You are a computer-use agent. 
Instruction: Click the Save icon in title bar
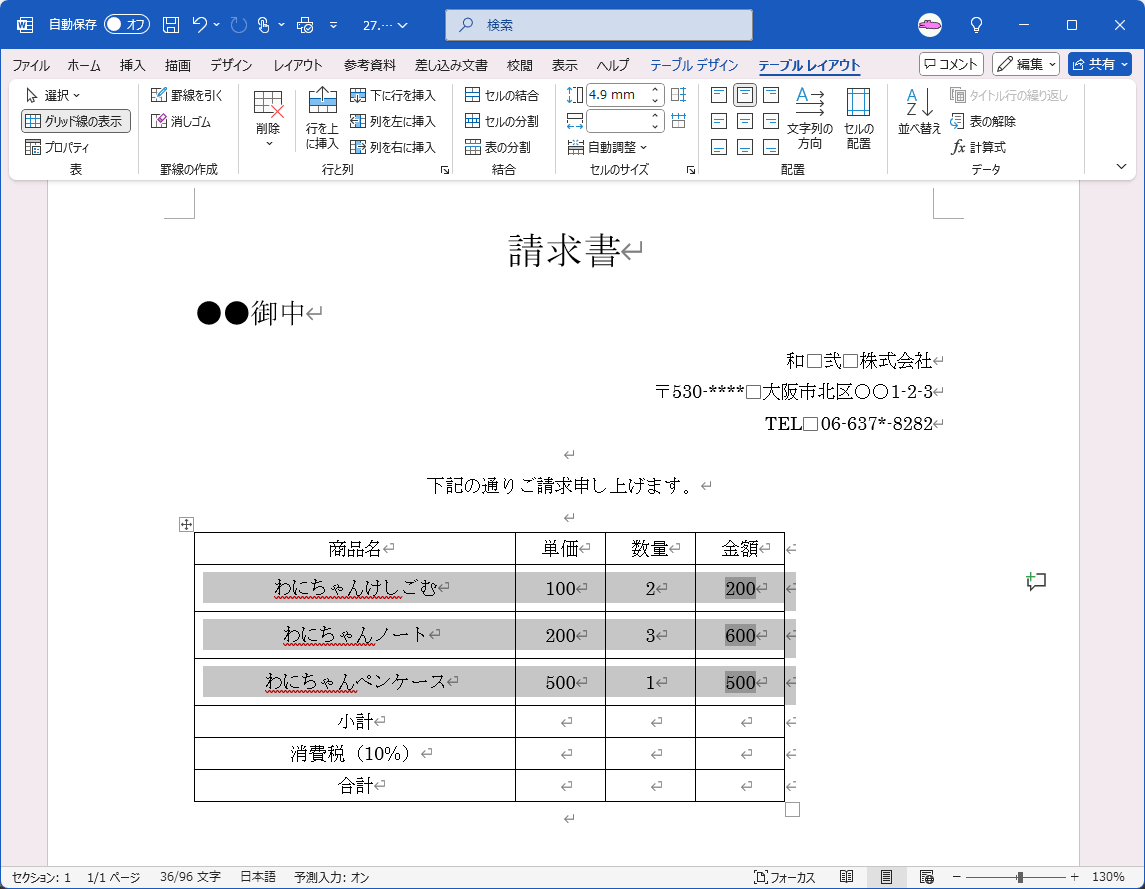click(x=171, y=25)
